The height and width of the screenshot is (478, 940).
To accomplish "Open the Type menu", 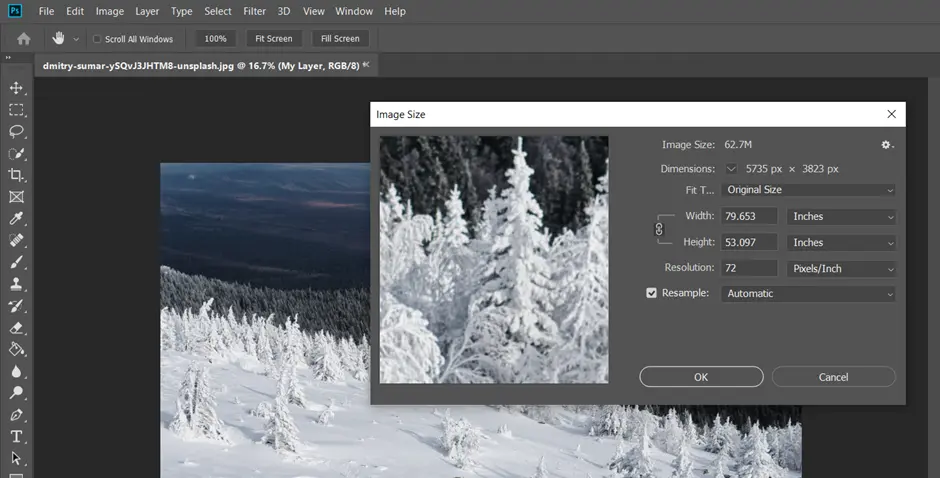I will point(182,11).
